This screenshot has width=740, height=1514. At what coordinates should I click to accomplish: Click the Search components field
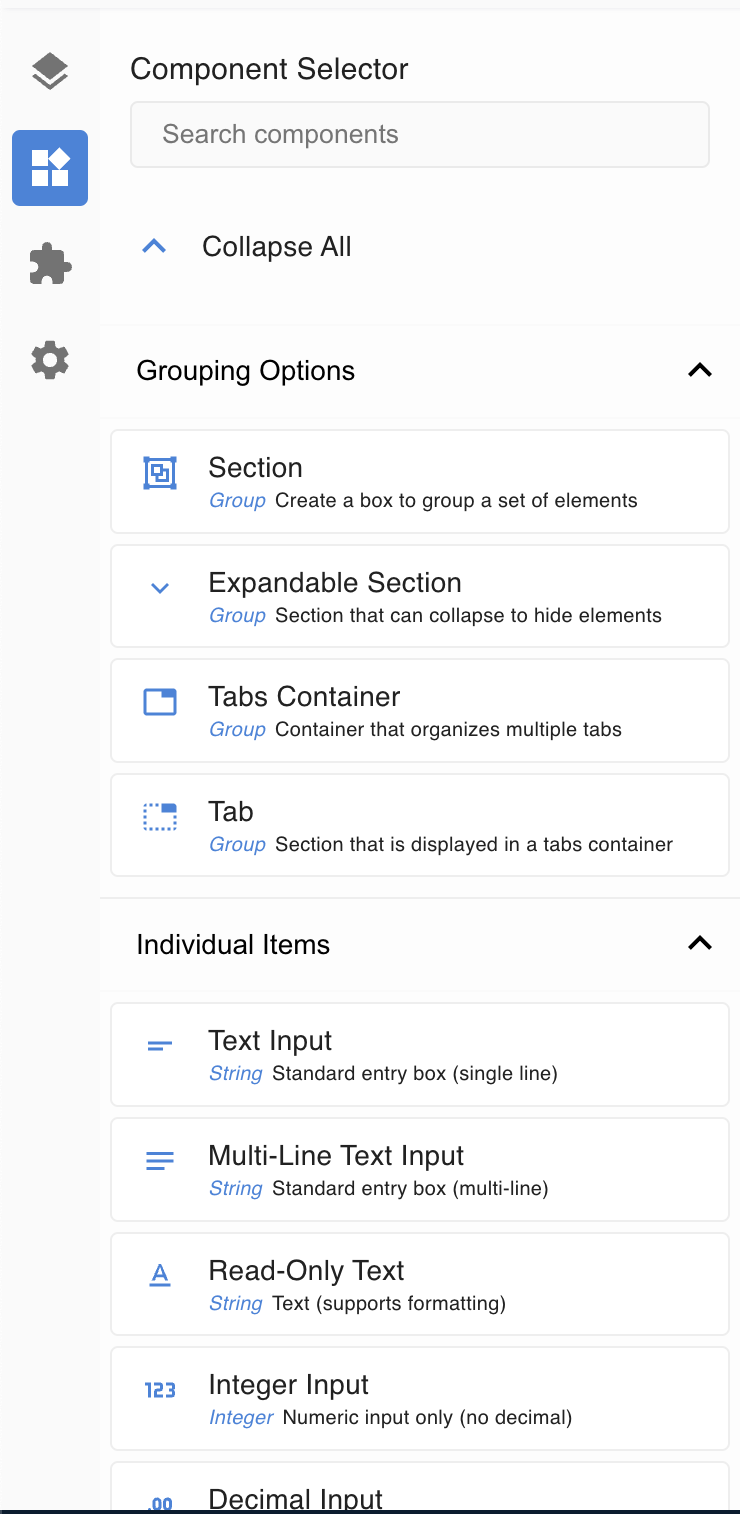tap(420, 135)
